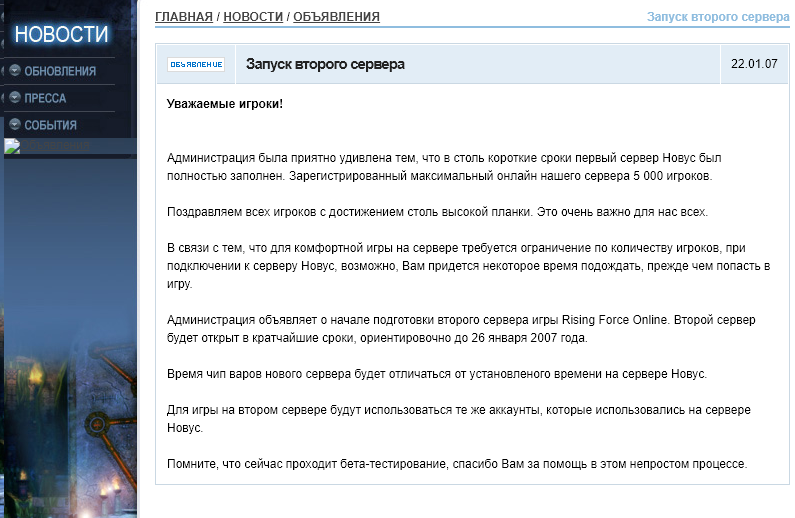795x518 pixels.
Task: Click the article date 22.01.07
Action: point(754,64)
